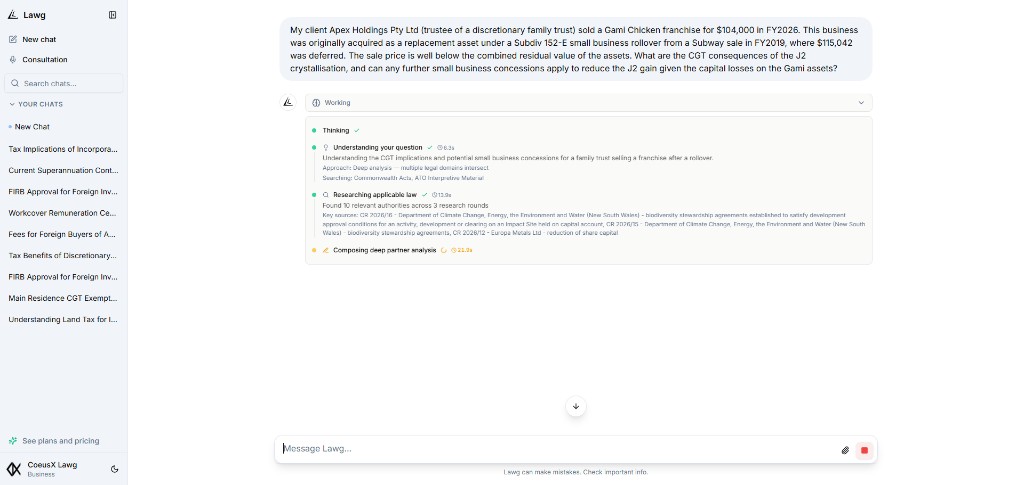Start a New chat from the sidebar
This screenshot has width=1024, height=485.
tap(39, 39)
